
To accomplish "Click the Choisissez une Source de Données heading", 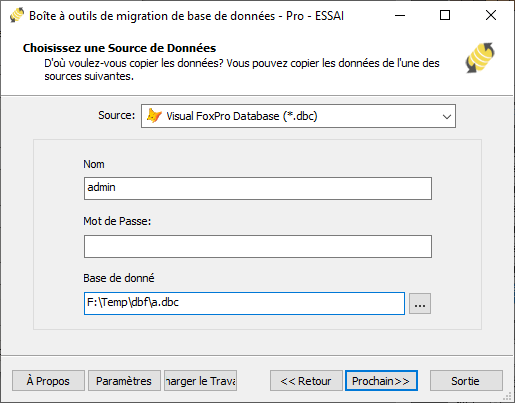I will [119, 48].
